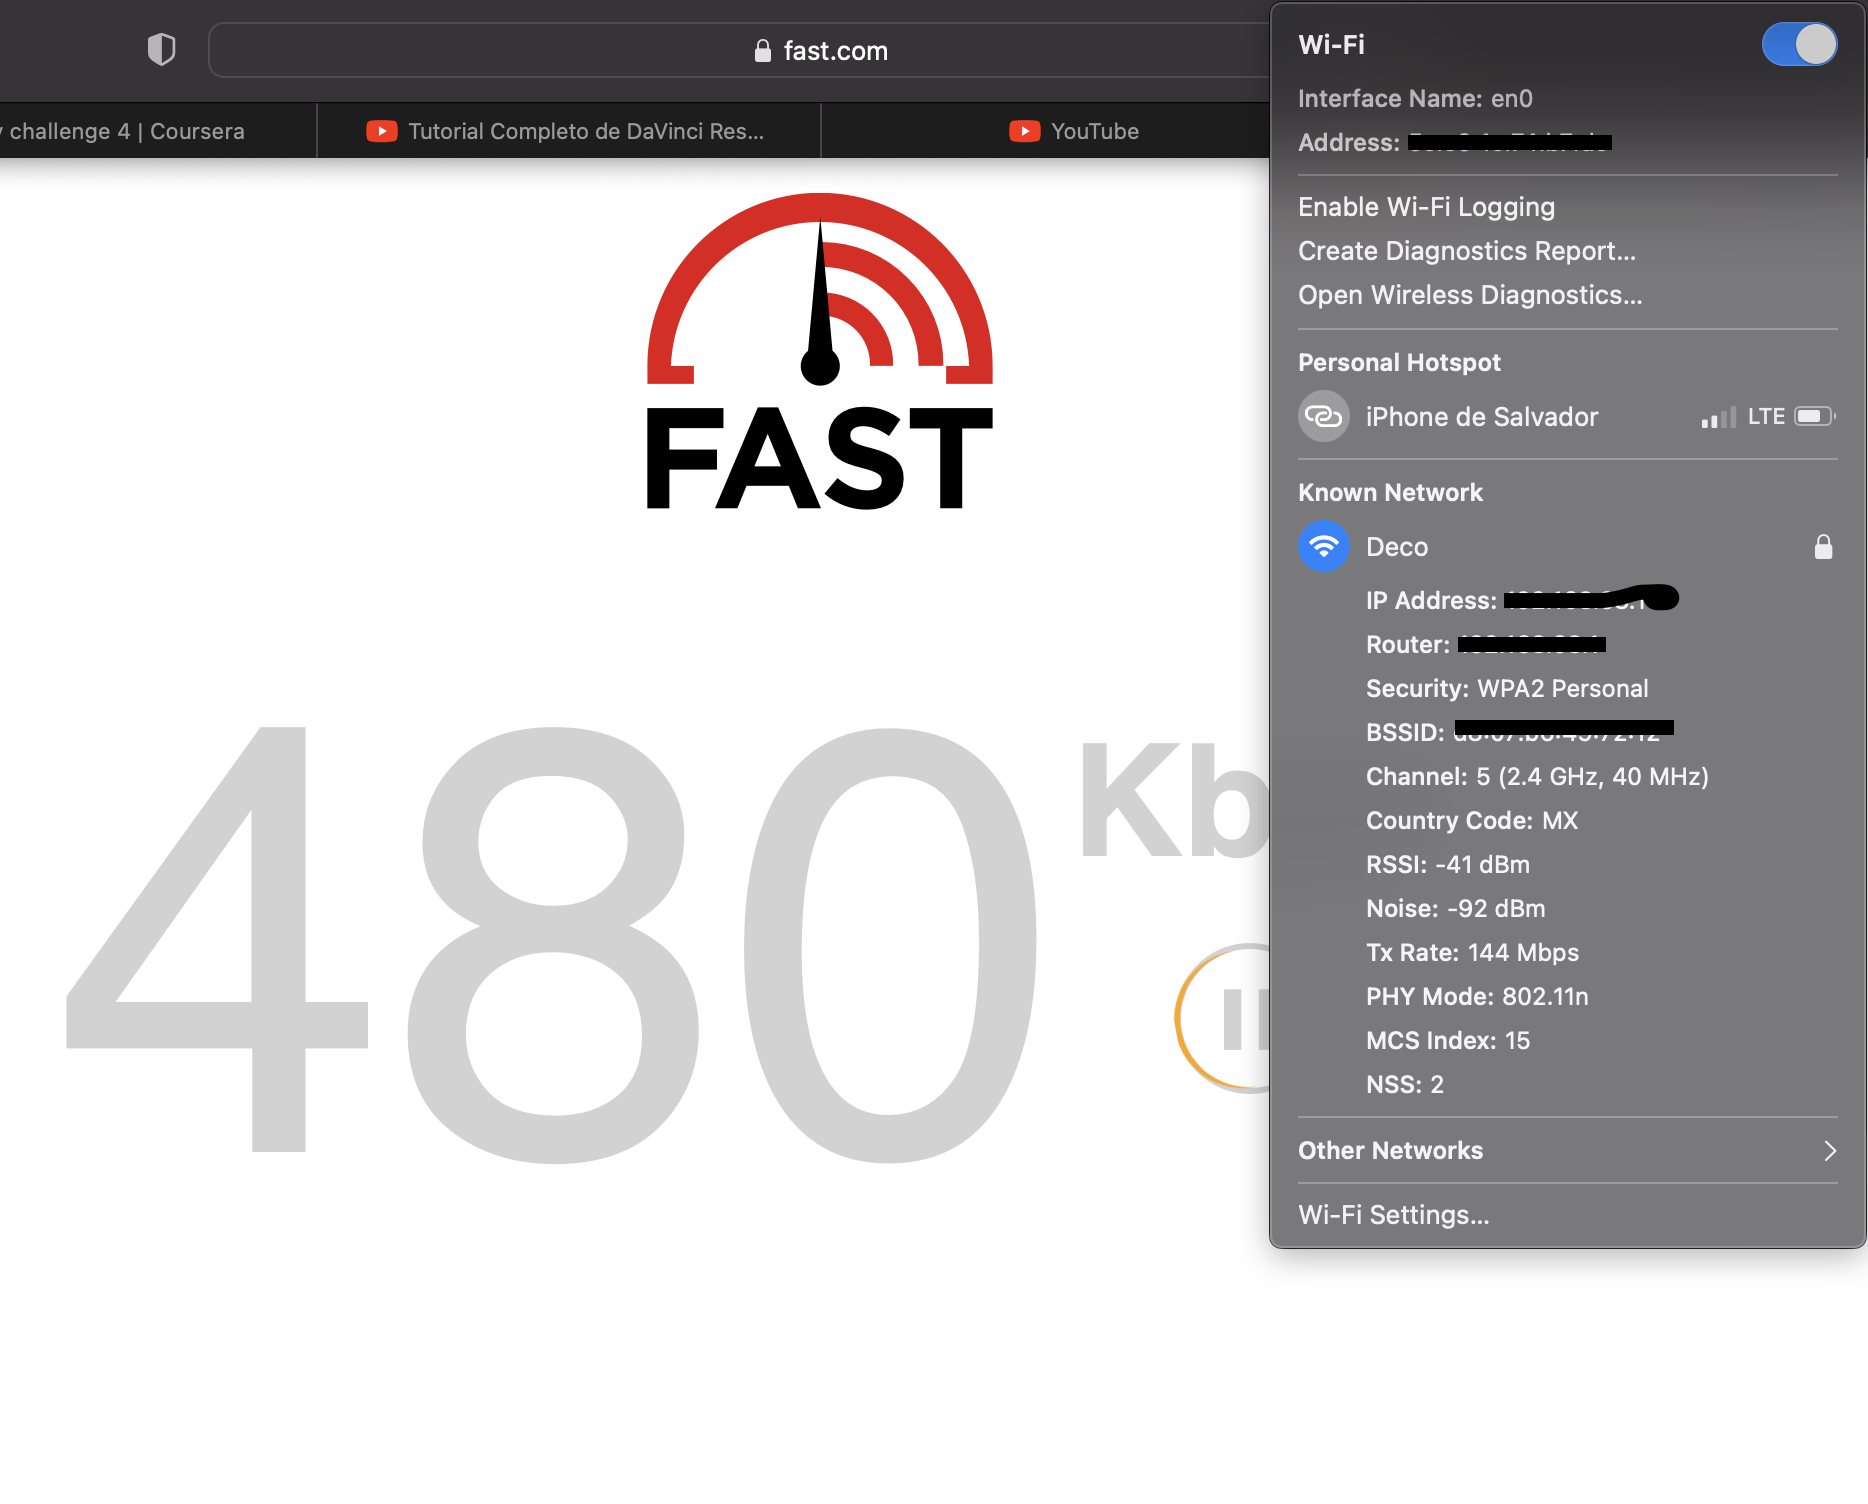Click the MCS Index: 15 line
The width and height of the screenshot is (1868, 1504).
1448,1040
